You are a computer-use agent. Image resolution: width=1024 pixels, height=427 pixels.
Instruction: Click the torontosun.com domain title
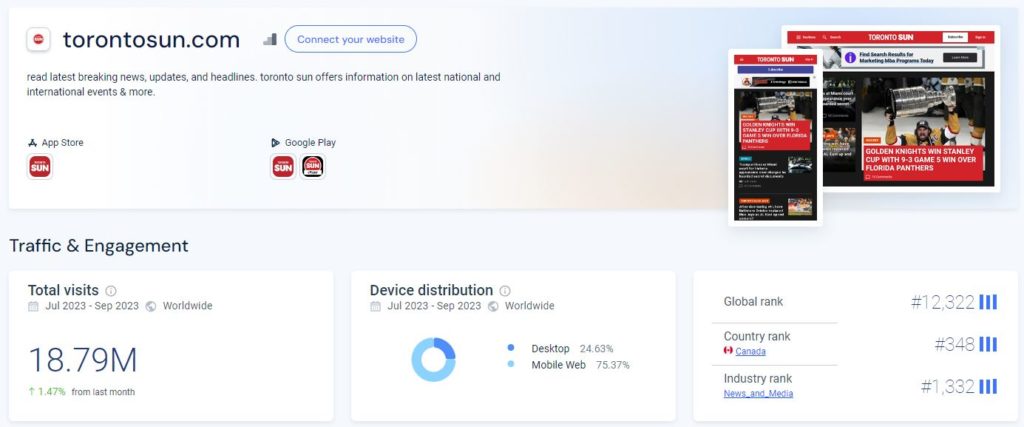(x=152, y=40)
